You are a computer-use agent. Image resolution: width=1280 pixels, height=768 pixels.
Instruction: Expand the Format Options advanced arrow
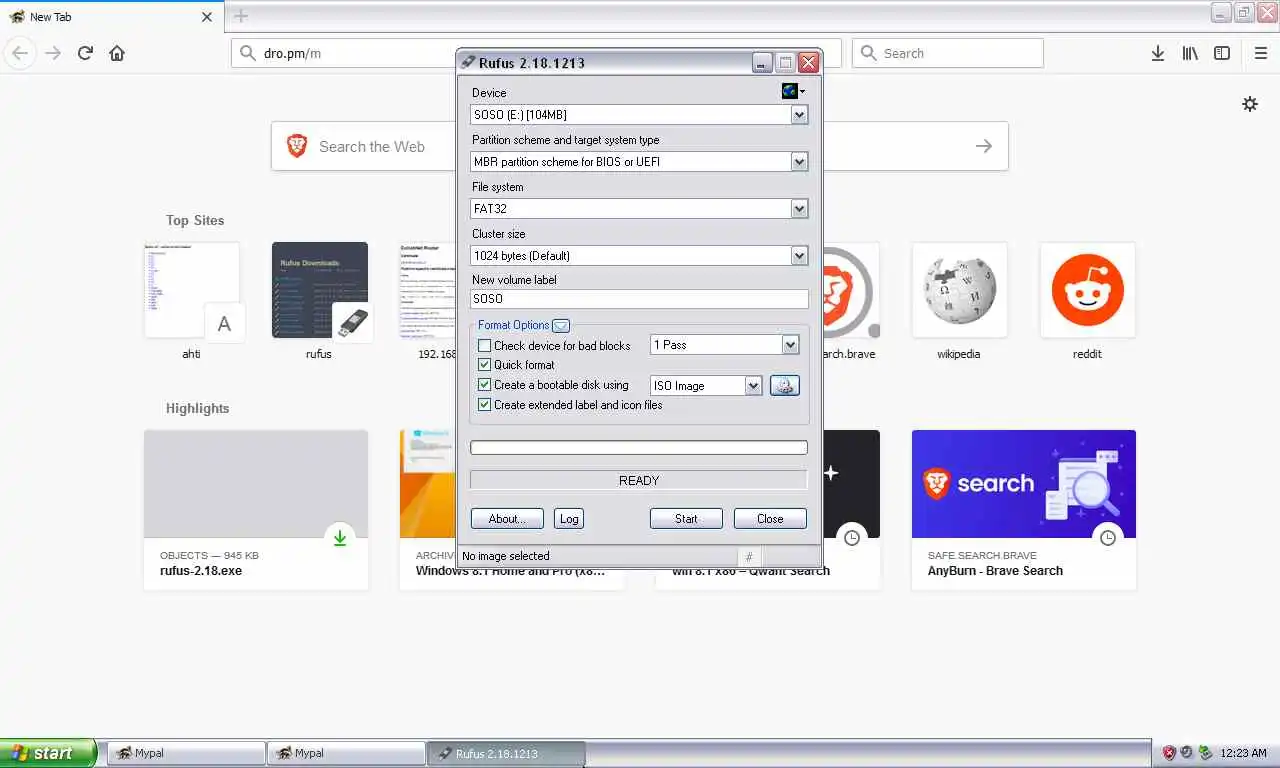point(561,325)
